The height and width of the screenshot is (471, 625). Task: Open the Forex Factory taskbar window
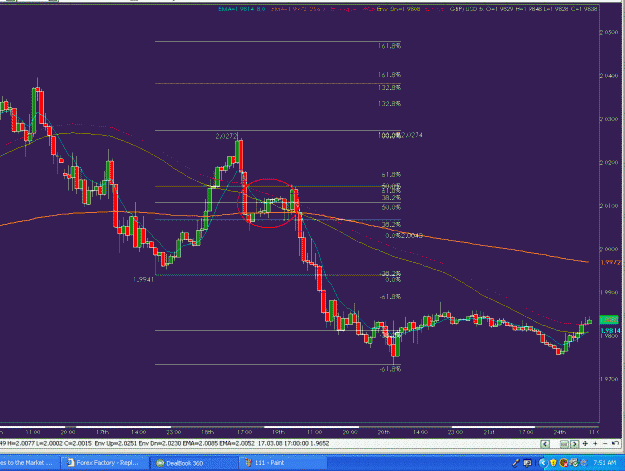(x=104, y=463)
